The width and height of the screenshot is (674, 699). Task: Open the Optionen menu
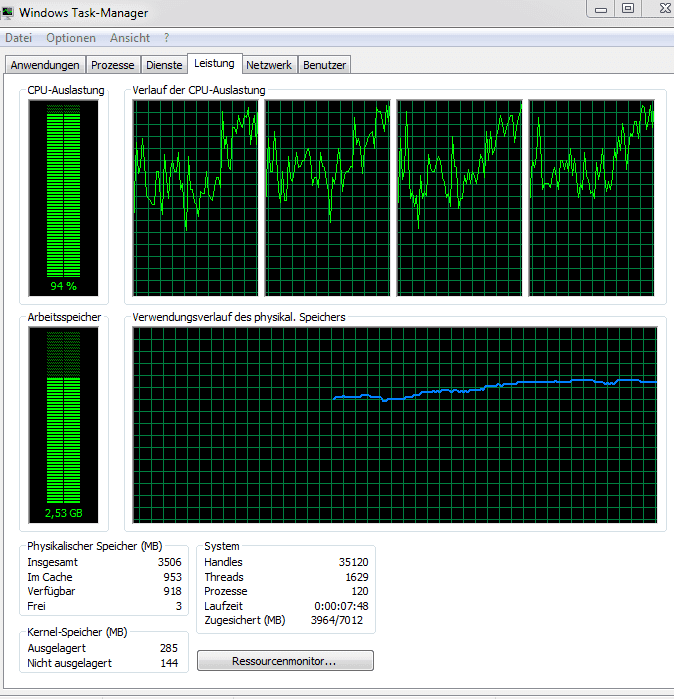coord(71,38)
